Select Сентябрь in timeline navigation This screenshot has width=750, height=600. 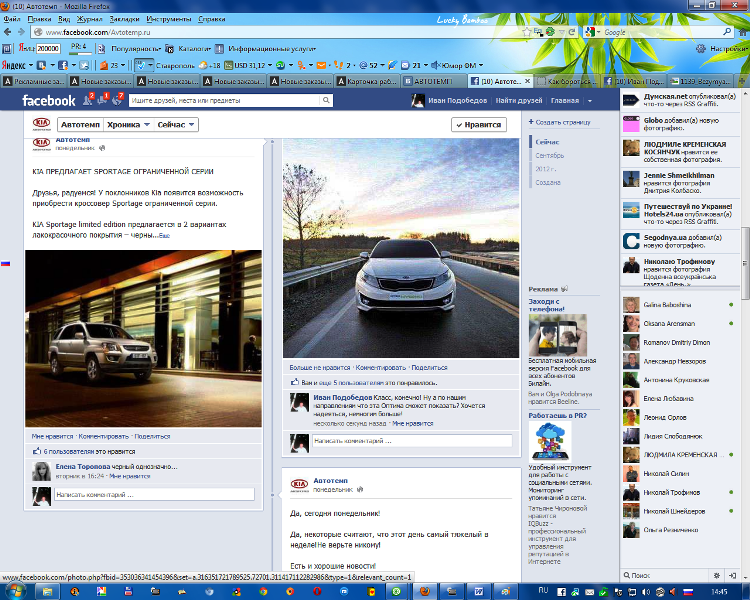[x=550, y=156]
